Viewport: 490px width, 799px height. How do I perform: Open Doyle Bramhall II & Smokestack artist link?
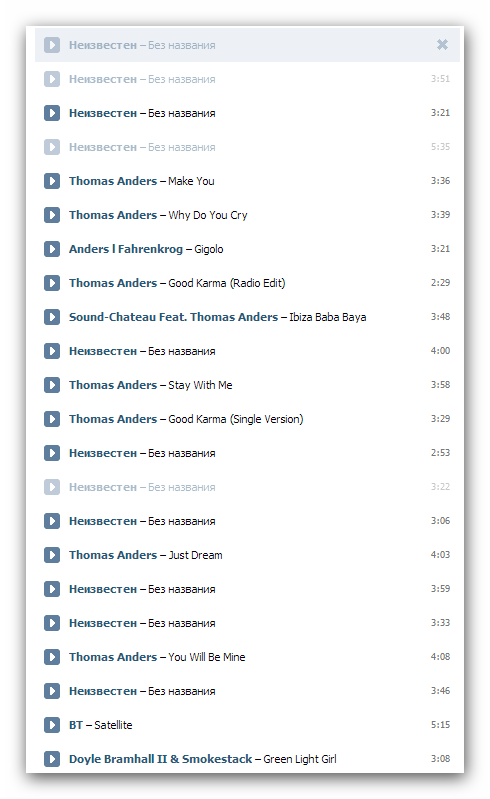(160, 759)
